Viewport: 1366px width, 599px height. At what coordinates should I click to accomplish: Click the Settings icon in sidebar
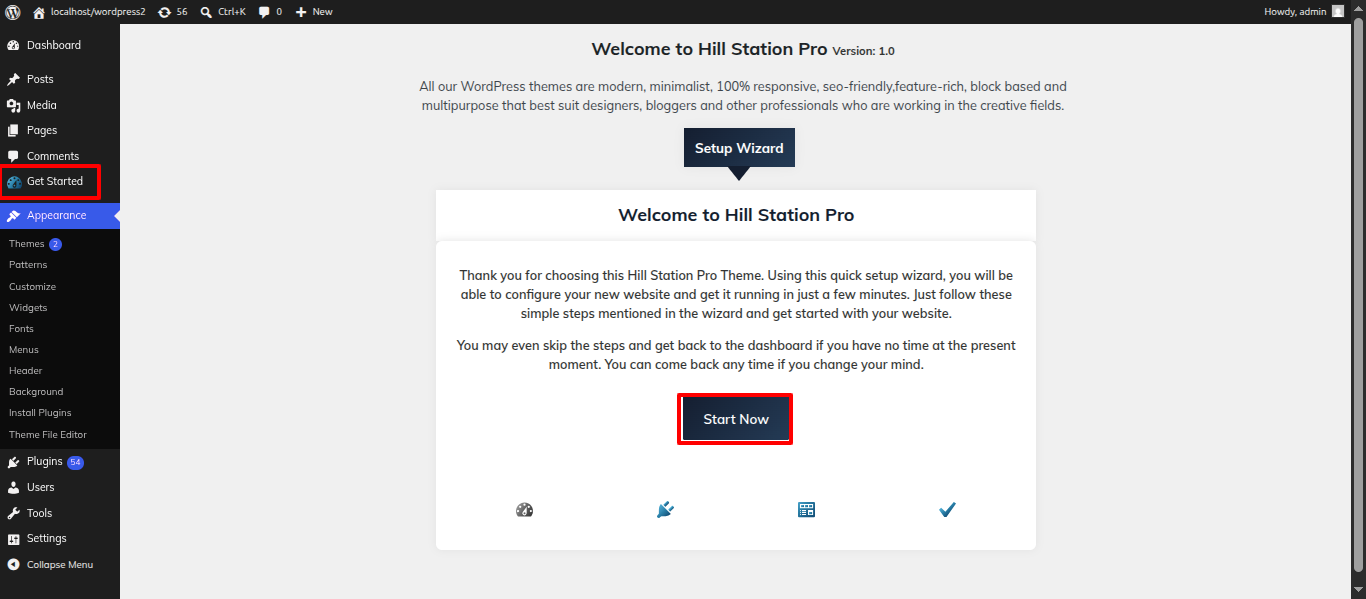[x=13, y=538]
